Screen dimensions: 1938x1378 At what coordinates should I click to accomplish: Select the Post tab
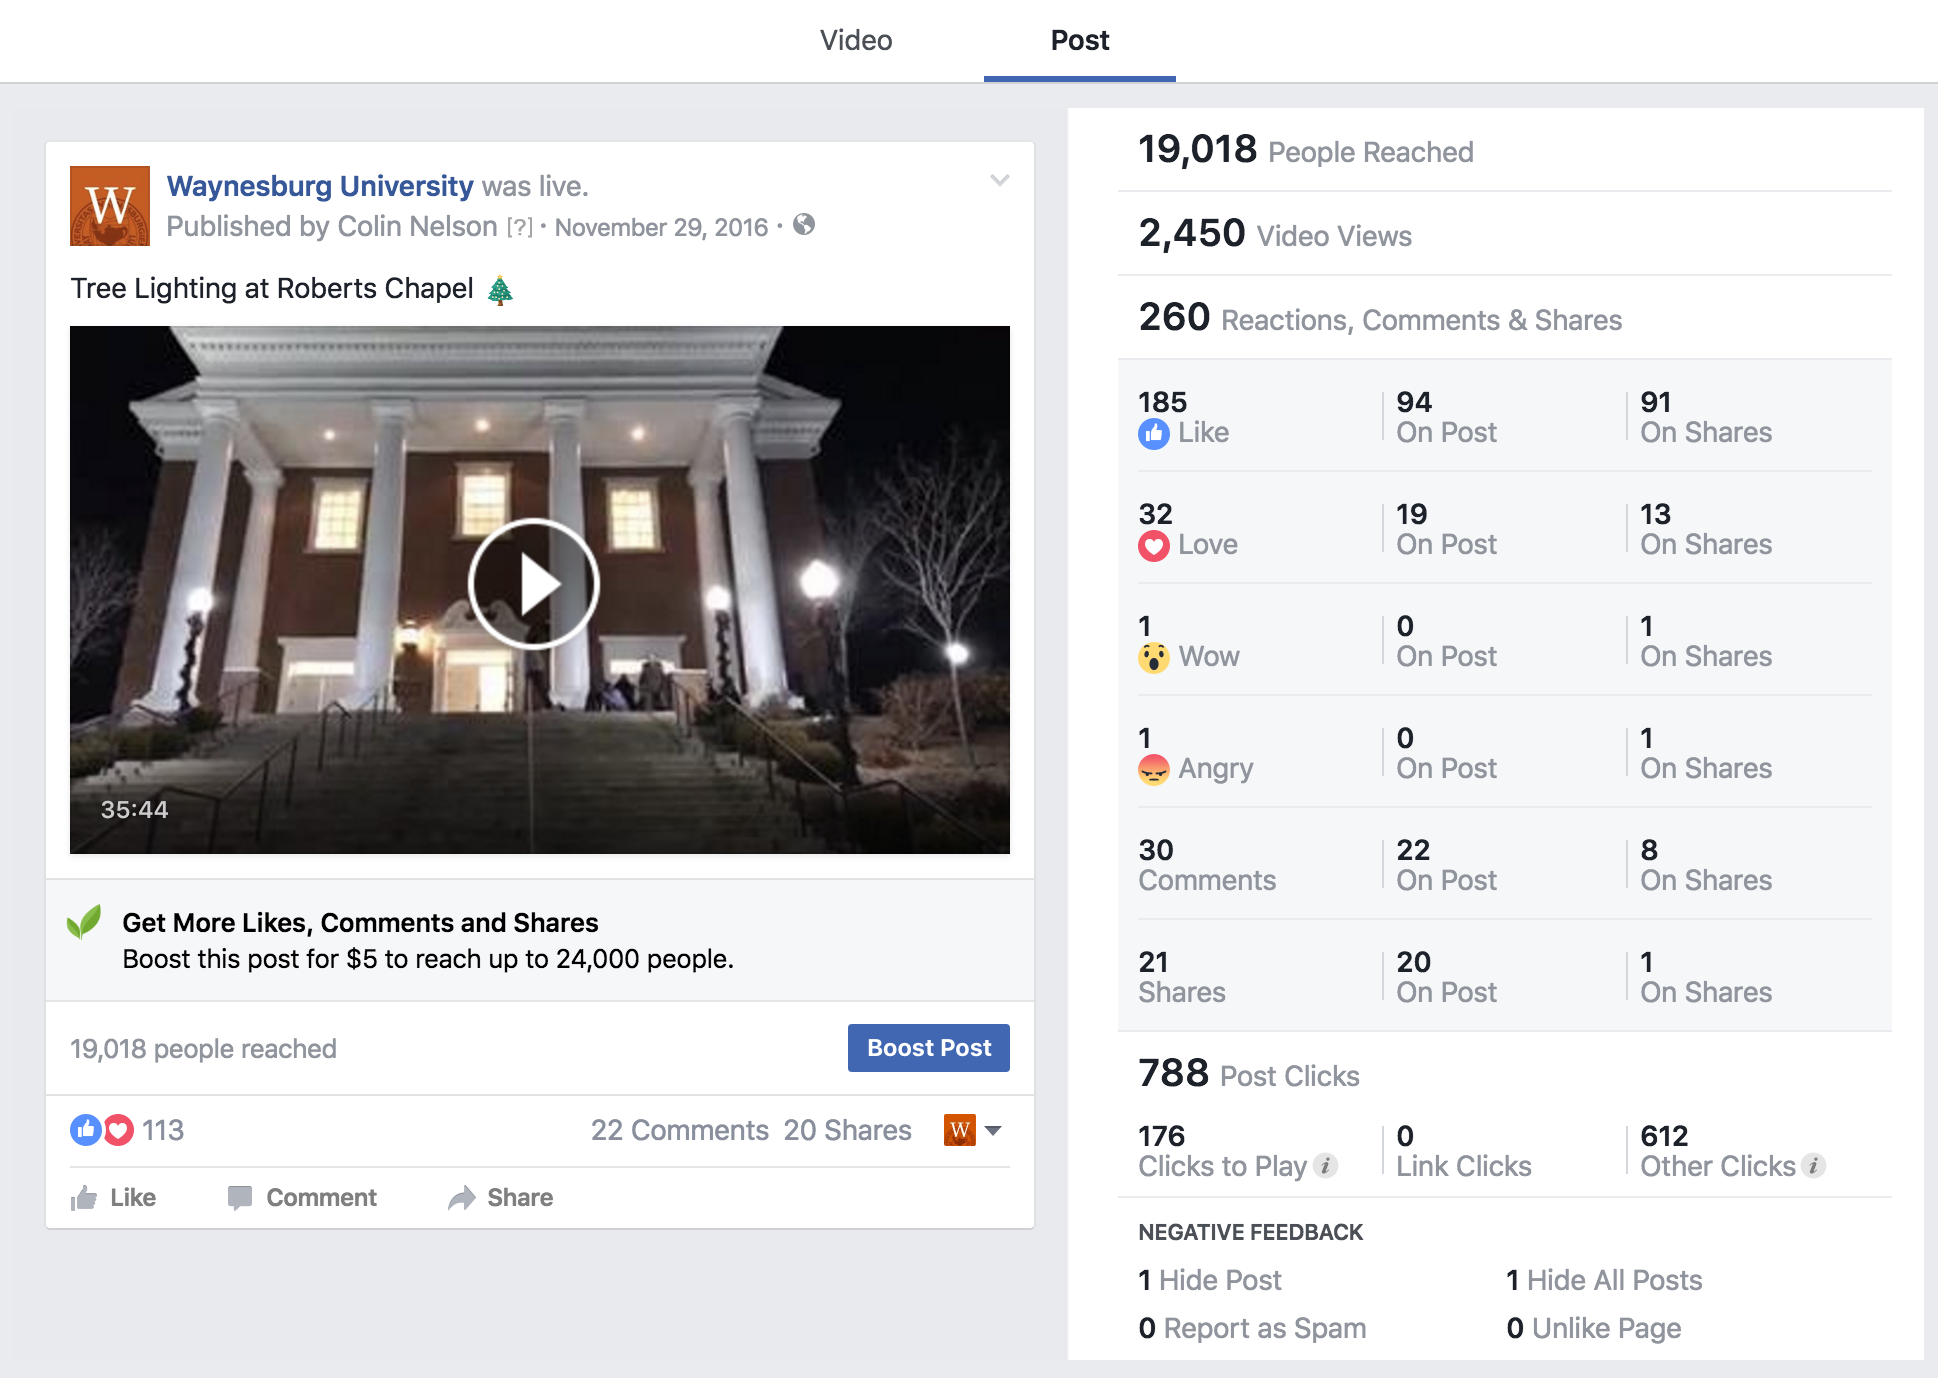tap(1080, 40)
